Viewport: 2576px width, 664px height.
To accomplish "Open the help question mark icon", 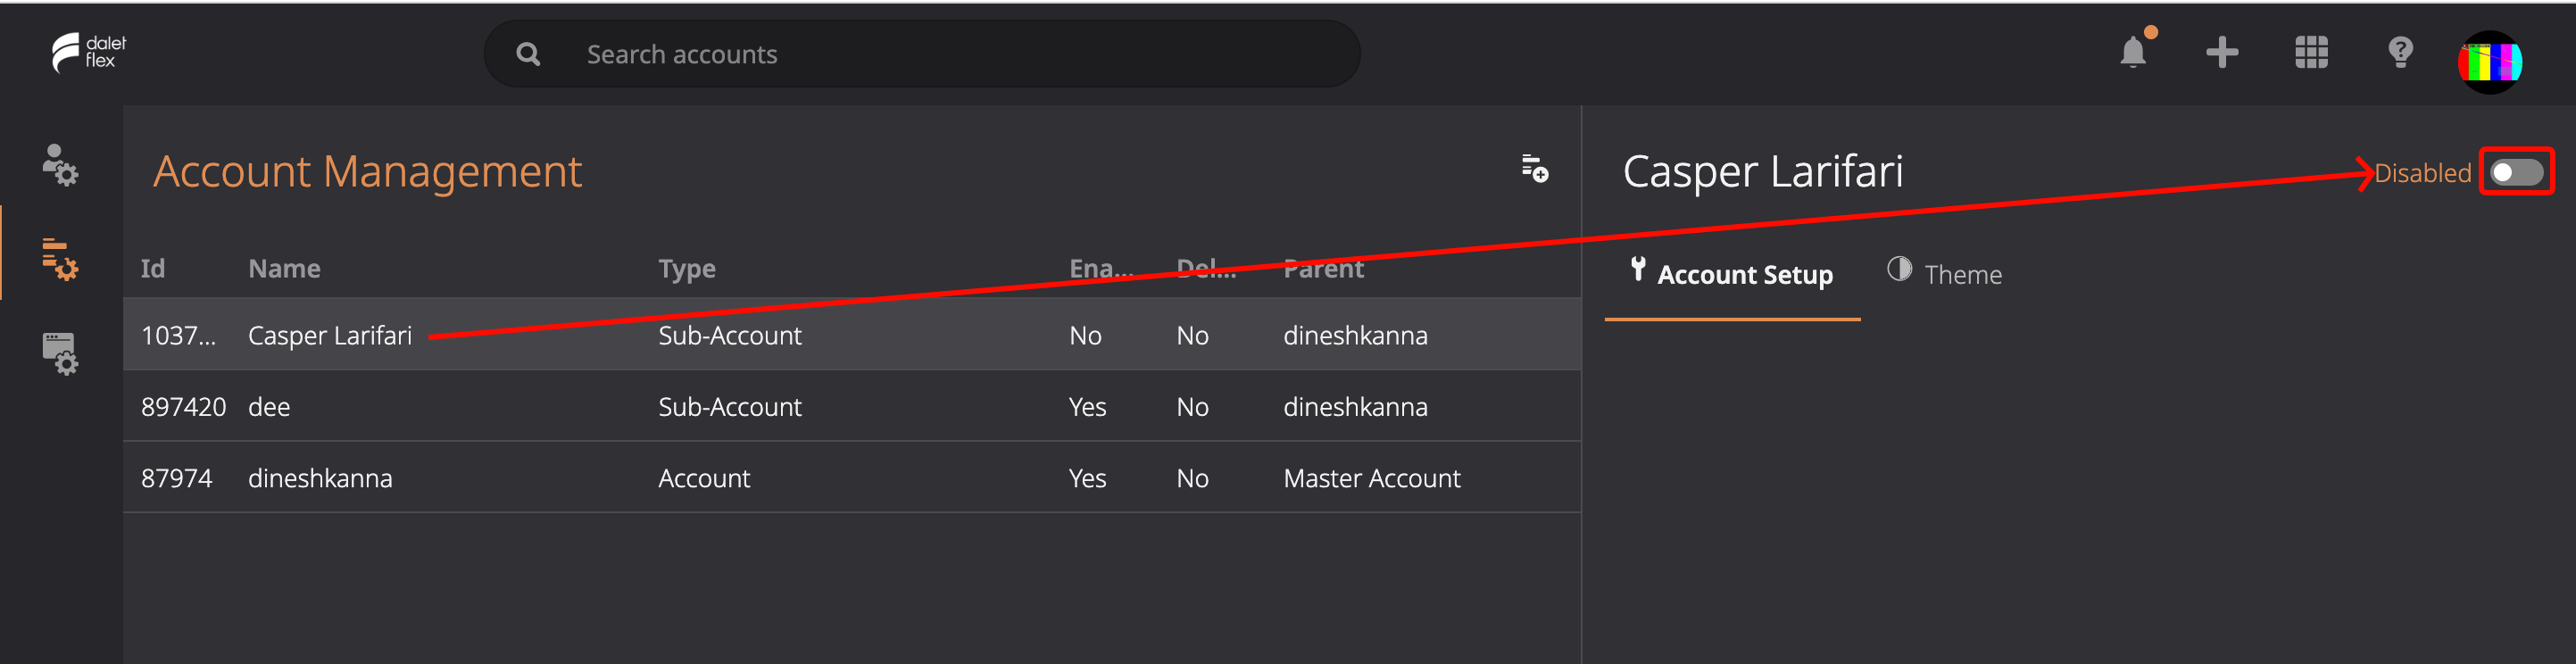I will tap(2400, 52).
